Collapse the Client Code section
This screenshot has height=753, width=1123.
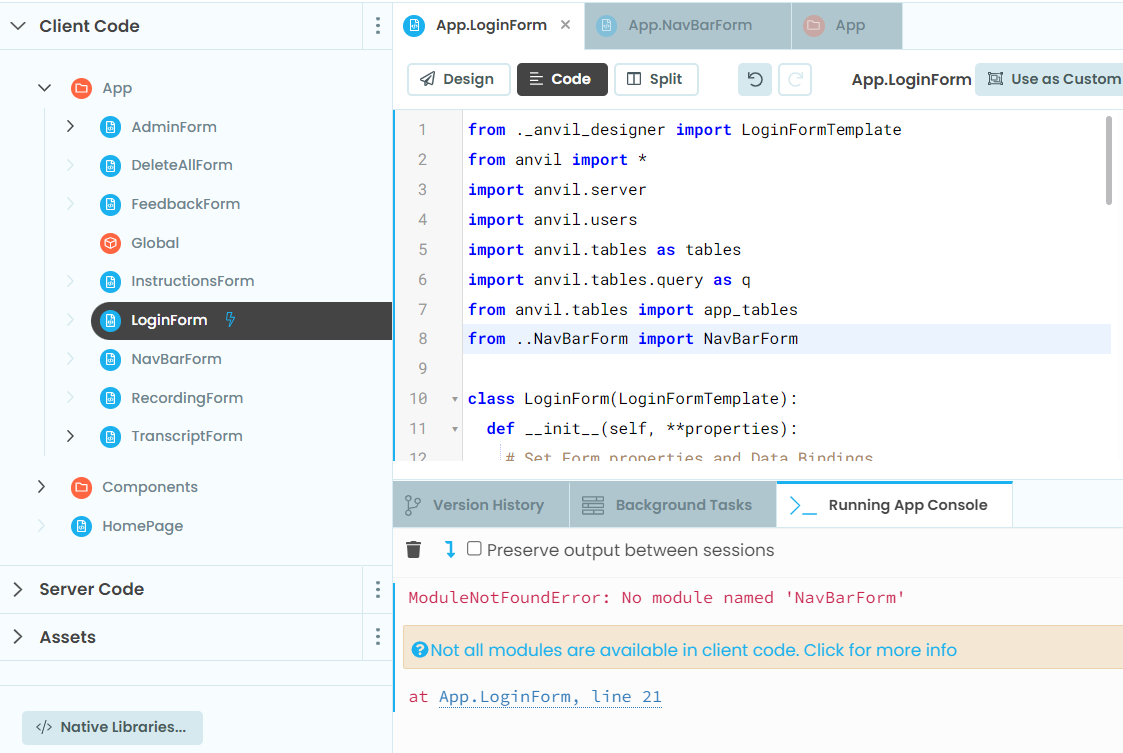[x=18, y=26]
